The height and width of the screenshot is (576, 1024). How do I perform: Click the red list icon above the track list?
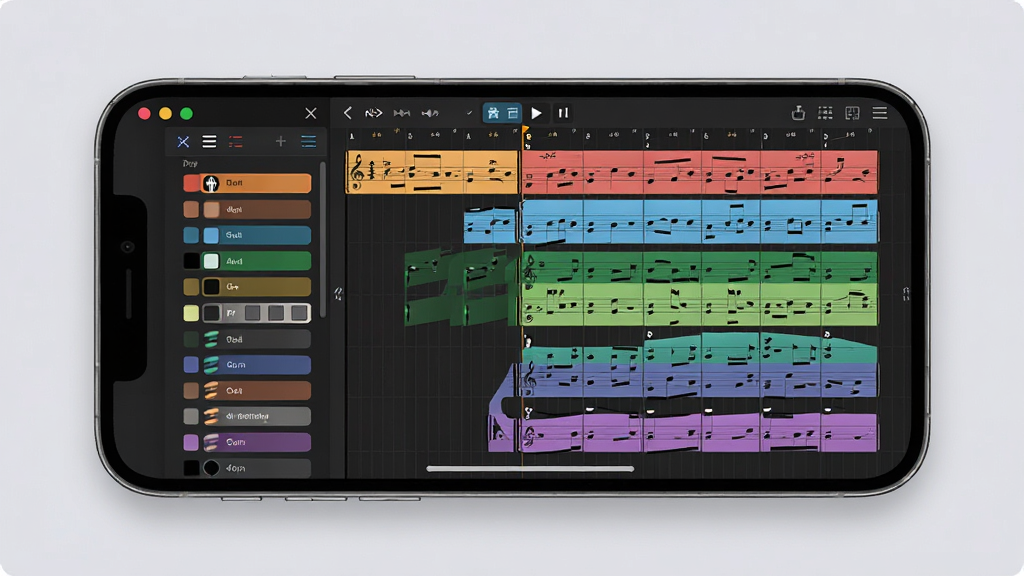coord(235,142)
